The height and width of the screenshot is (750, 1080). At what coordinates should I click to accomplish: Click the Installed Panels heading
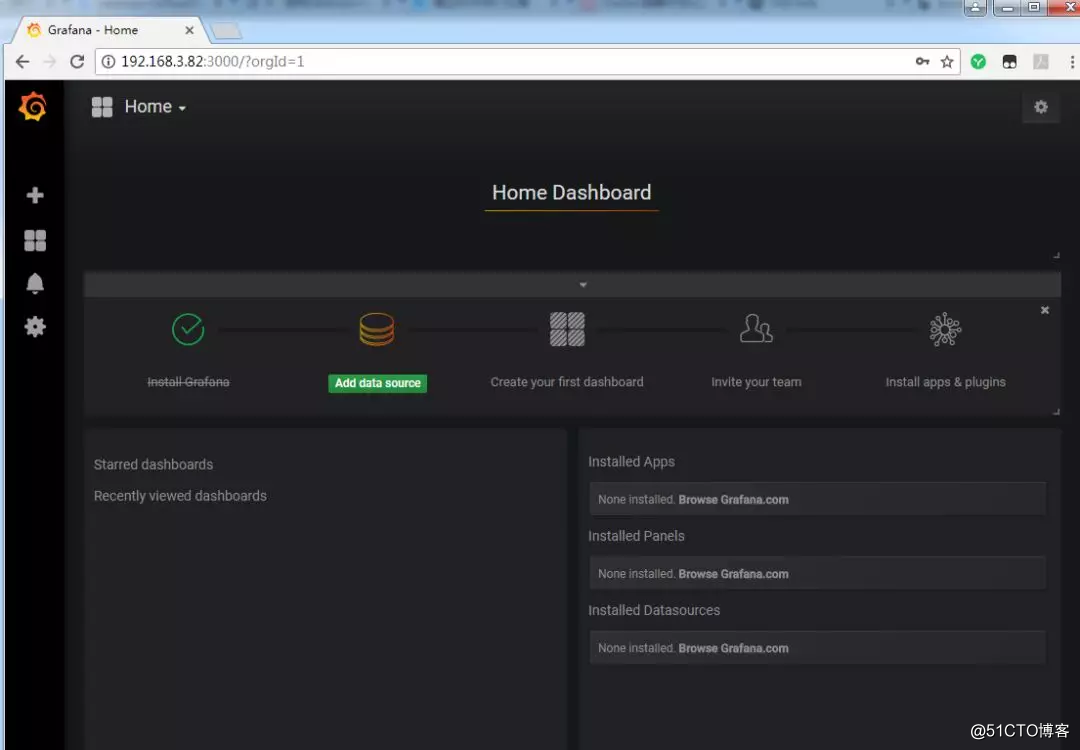point(636,537)
